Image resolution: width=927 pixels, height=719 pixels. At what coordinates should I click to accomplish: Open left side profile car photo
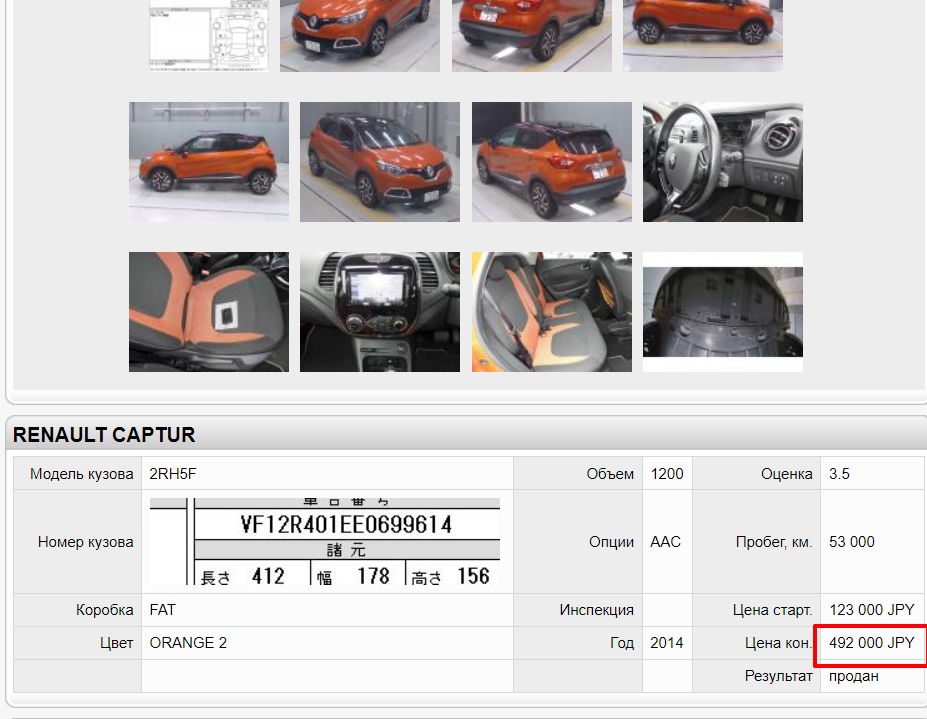tap(209, 162)
